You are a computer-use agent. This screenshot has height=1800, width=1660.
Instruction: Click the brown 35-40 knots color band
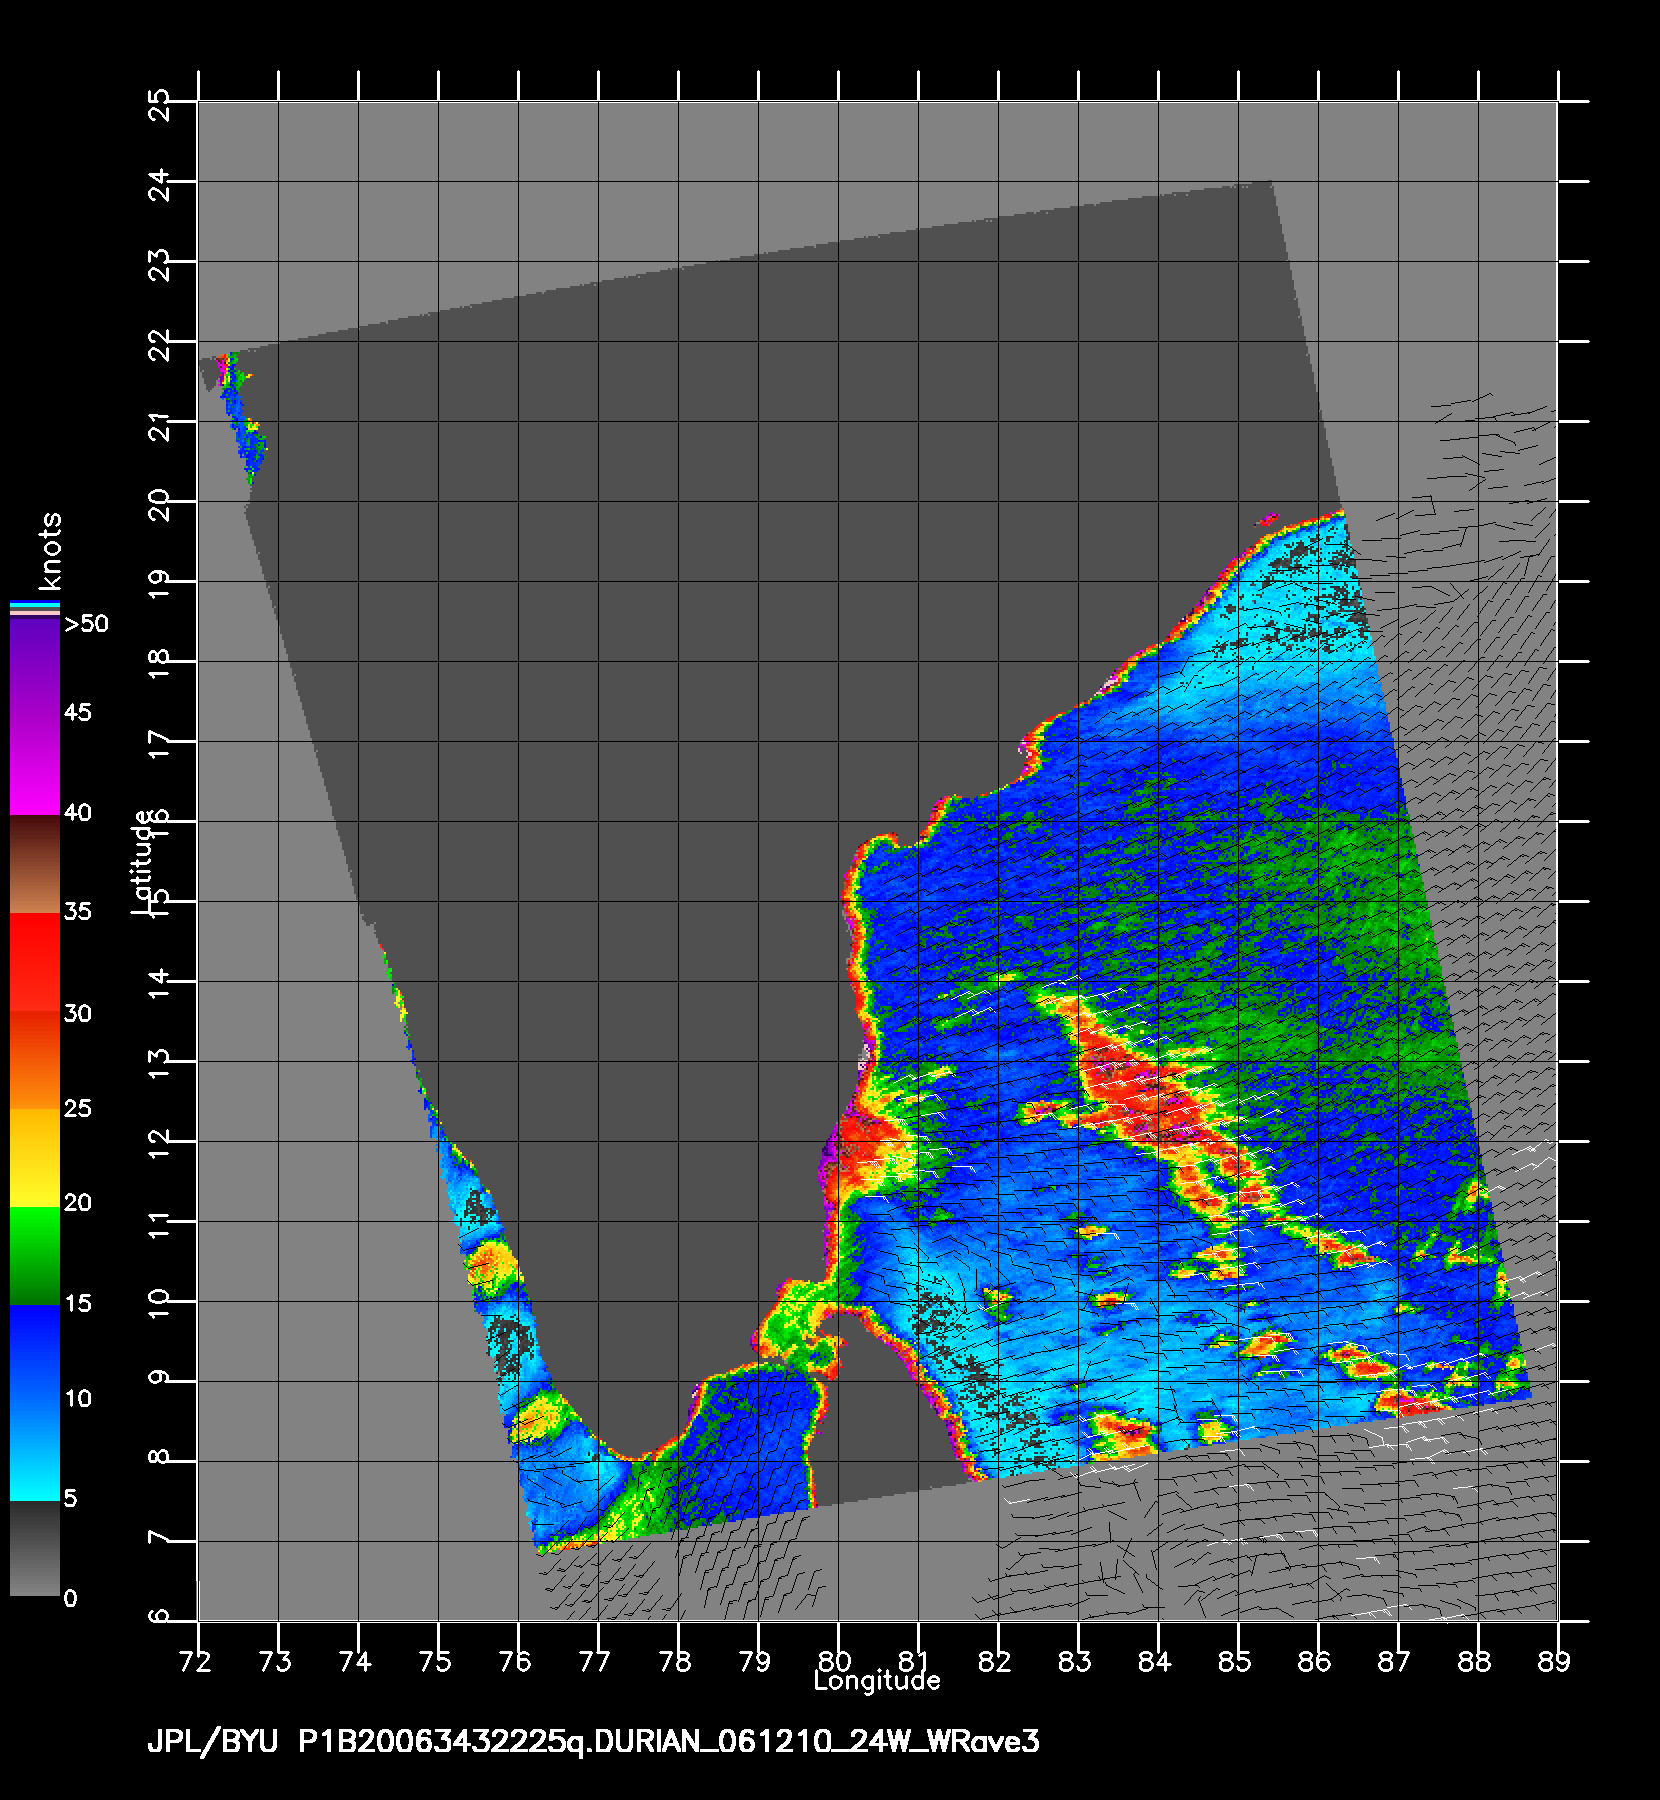pyautogui.click(x=35, y=864)
